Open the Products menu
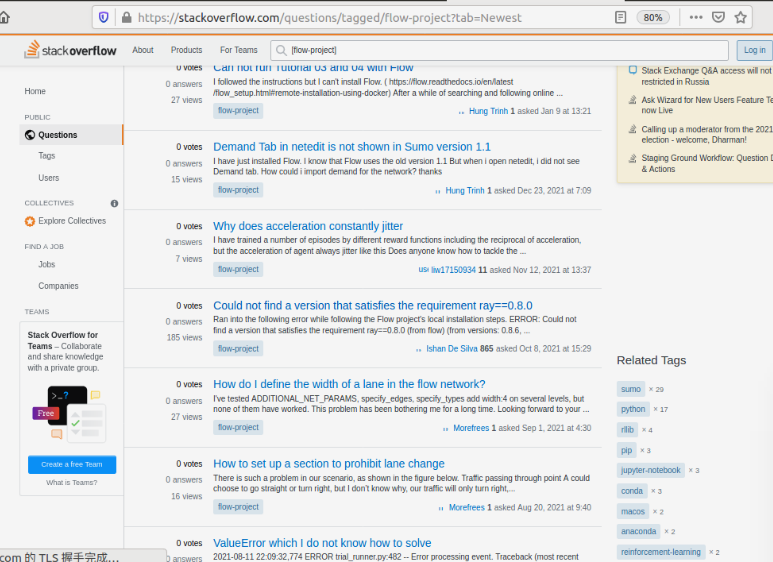 pyautogui.click(x=186, y=50)
